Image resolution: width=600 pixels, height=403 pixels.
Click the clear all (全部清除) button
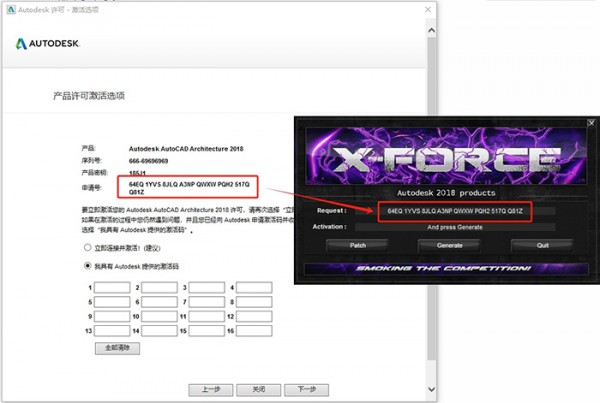[117, 348]
